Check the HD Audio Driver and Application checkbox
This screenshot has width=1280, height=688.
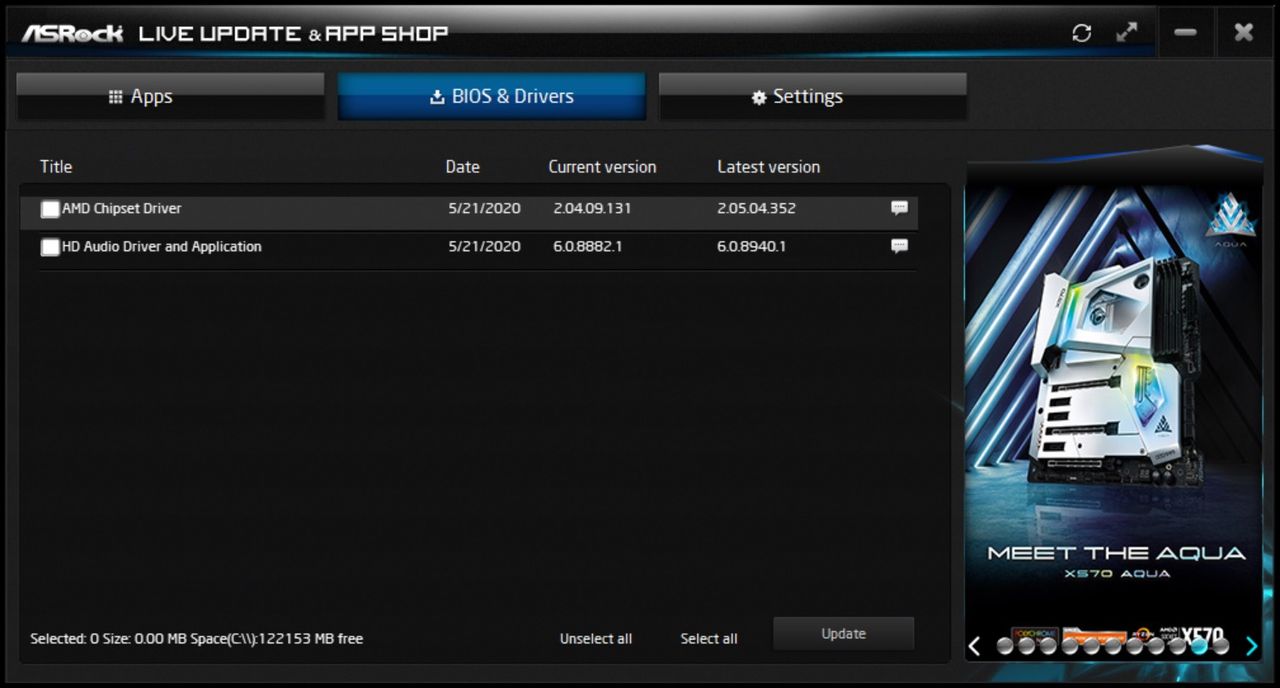pos(50,247)
